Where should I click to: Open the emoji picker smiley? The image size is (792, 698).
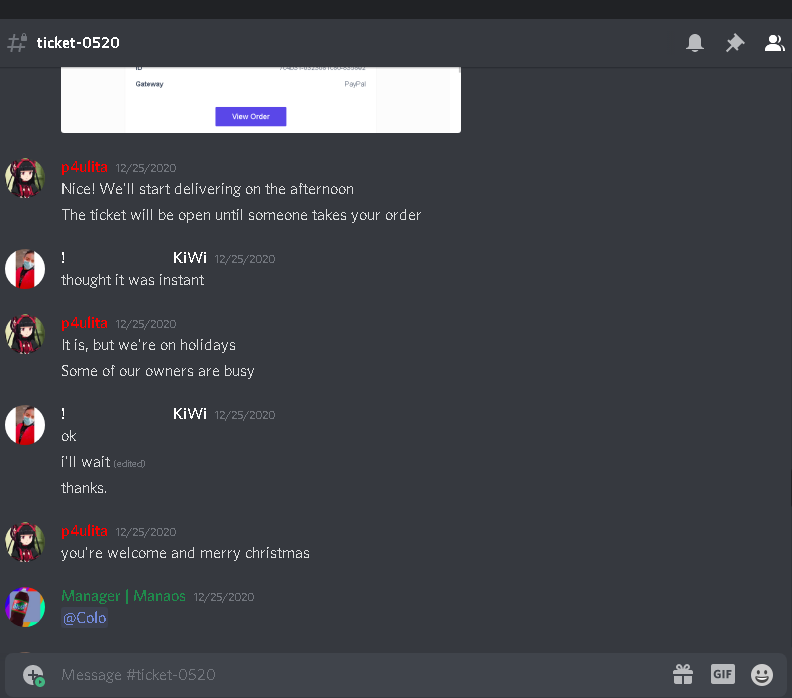point(762,675)
